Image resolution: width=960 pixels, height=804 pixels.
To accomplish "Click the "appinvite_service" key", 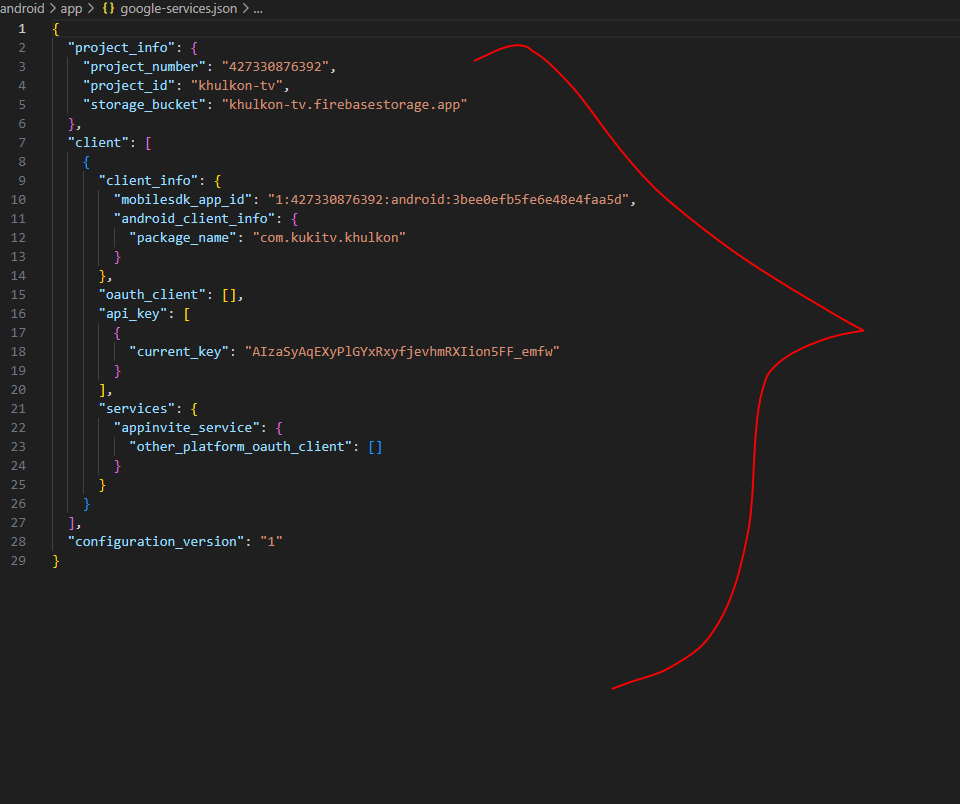I will (187, 427).
